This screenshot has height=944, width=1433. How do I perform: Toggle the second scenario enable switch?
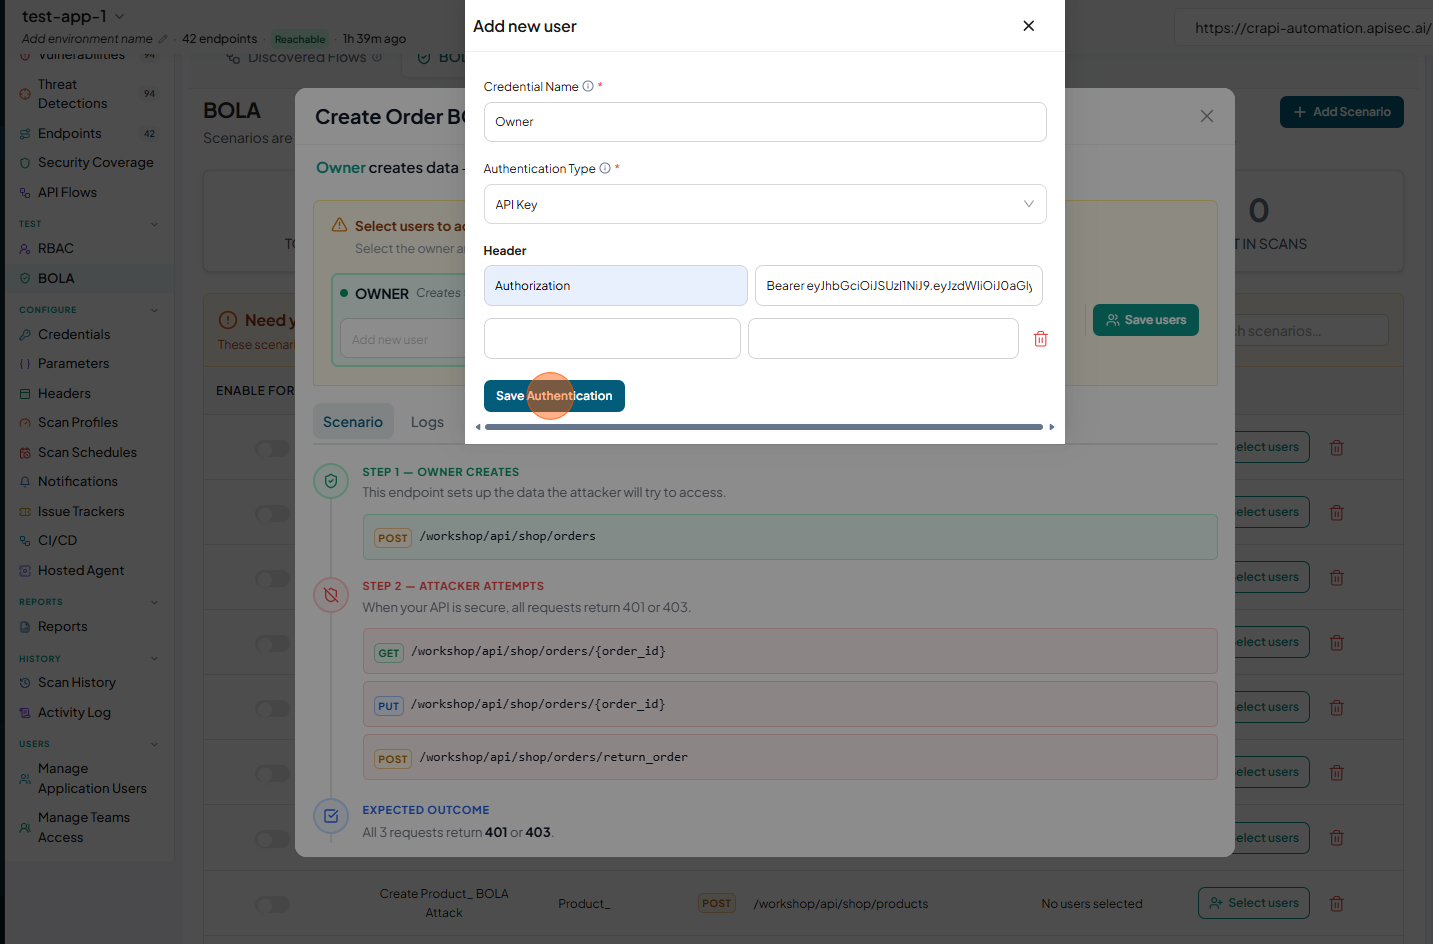pos(272,514)
